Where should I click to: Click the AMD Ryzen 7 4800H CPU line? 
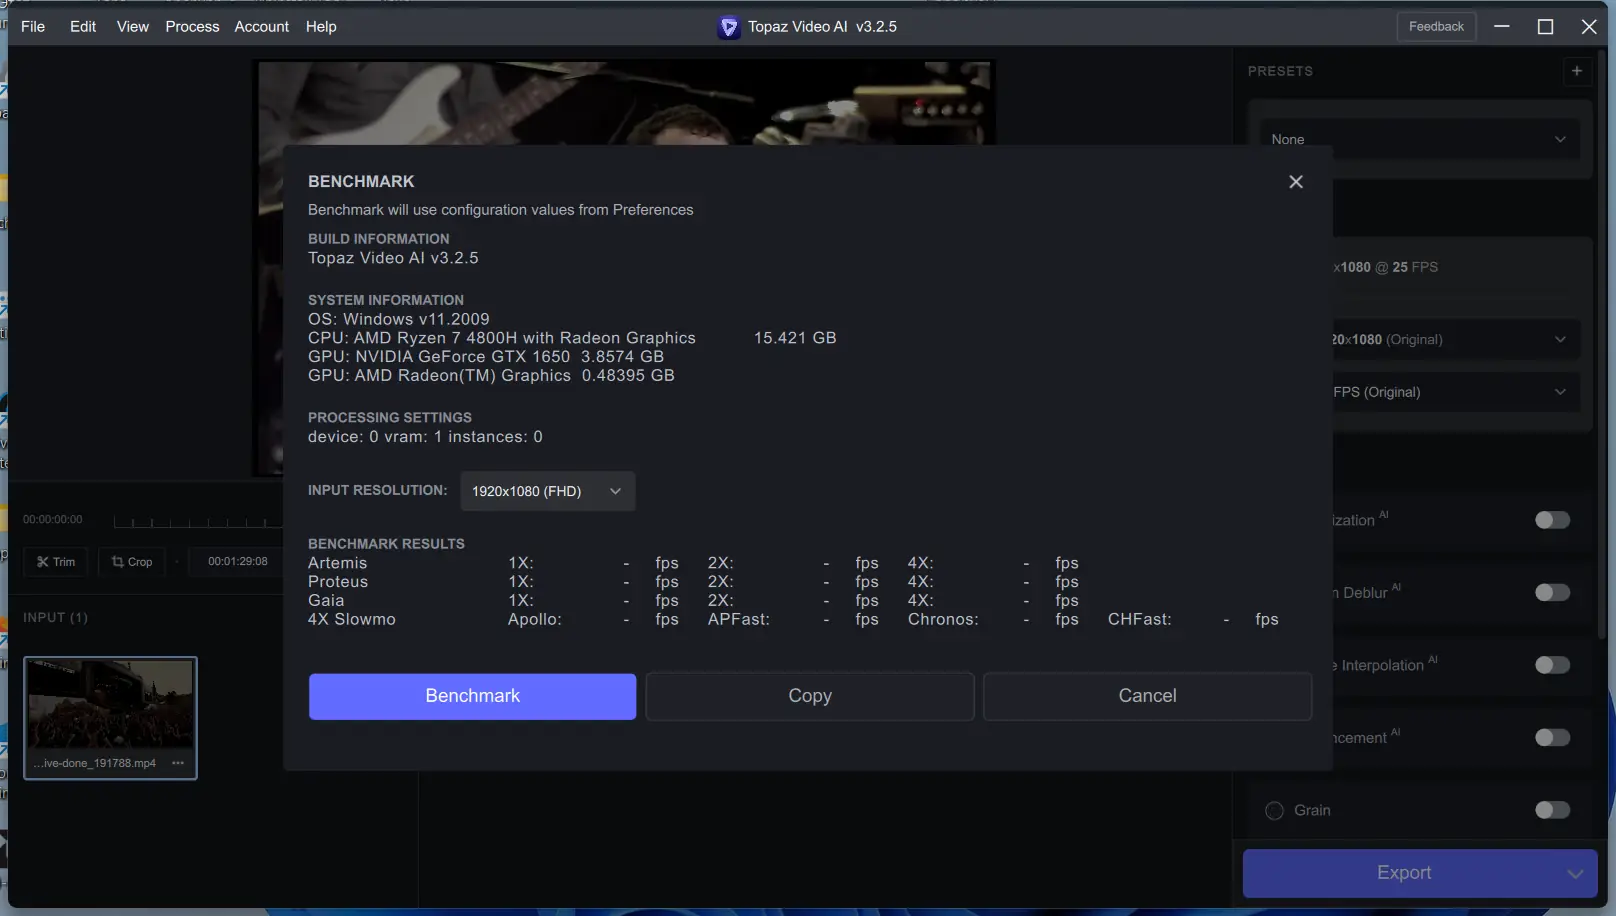point(502,338)
